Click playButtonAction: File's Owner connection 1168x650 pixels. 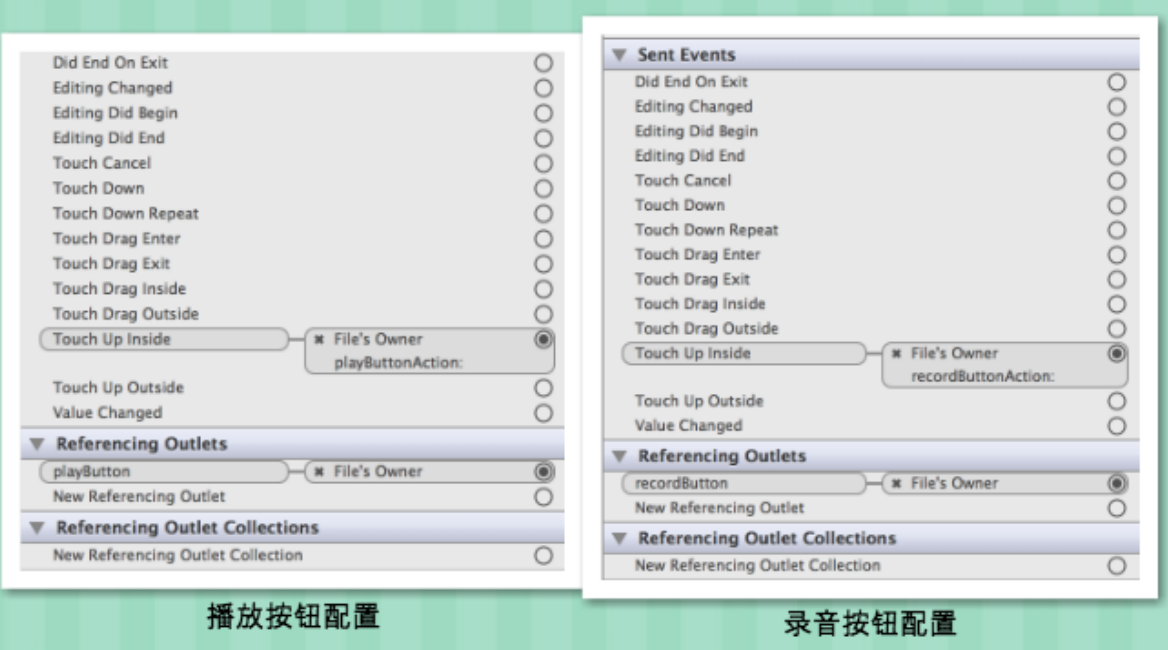pyautogui.click(x=430, y=351)
